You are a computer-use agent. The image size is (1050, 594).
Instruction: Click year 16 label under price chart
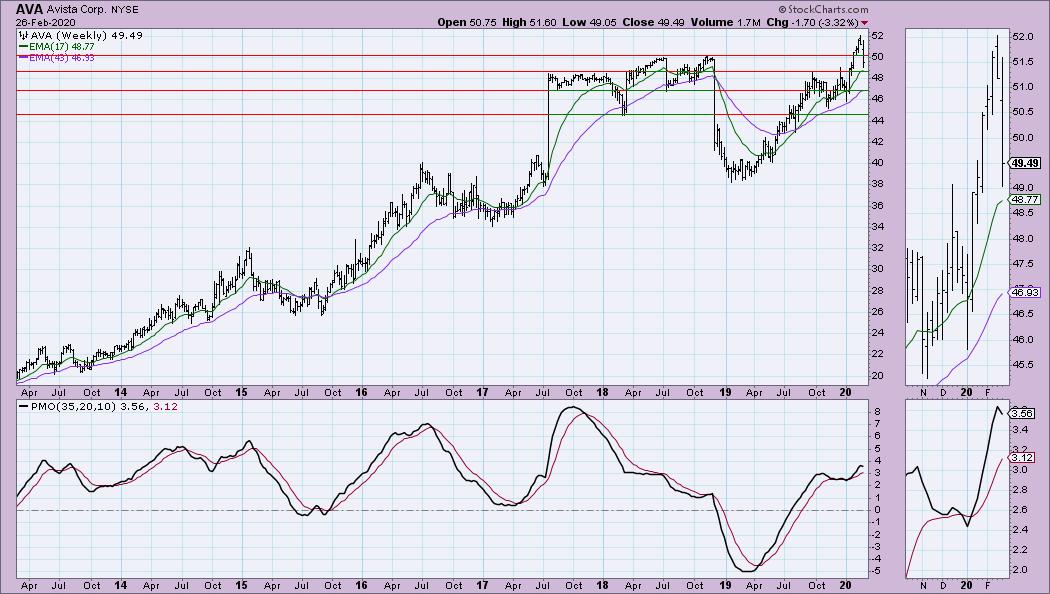pos(361,392)
